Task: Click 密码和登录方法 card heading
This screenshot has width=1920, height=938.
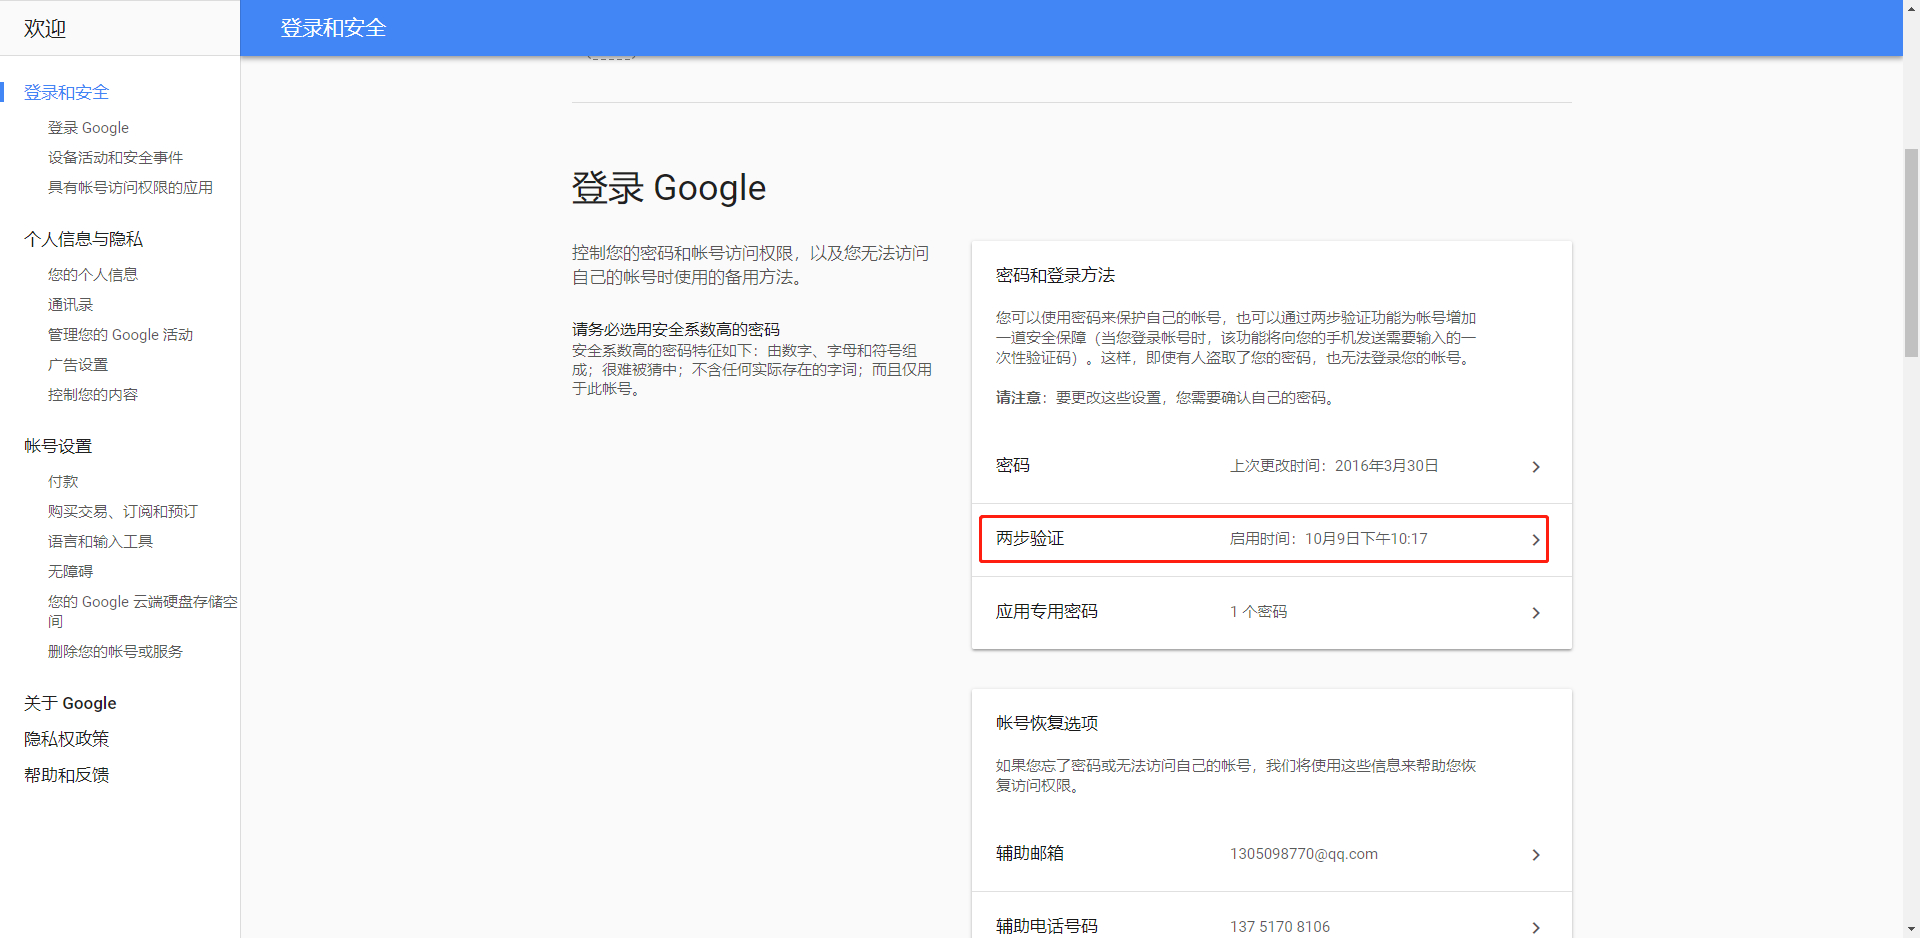Action: (x=1055, y=275)
